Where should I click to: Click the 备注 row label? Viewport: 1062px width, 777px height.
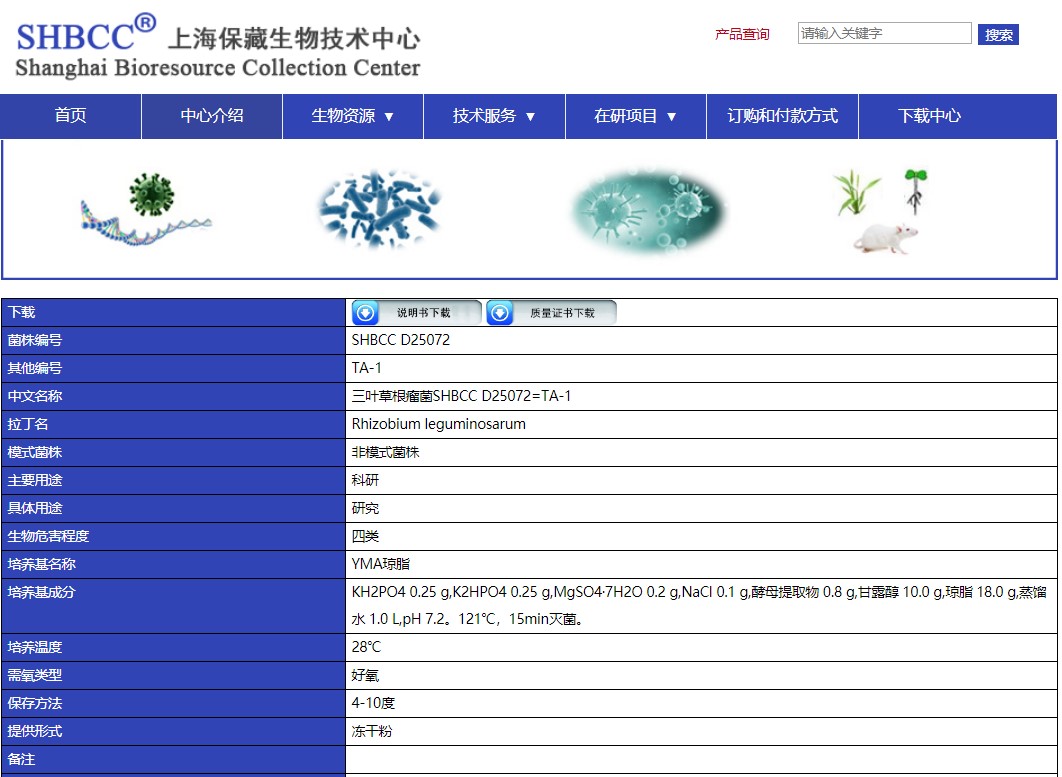click(x=21, y=759)
